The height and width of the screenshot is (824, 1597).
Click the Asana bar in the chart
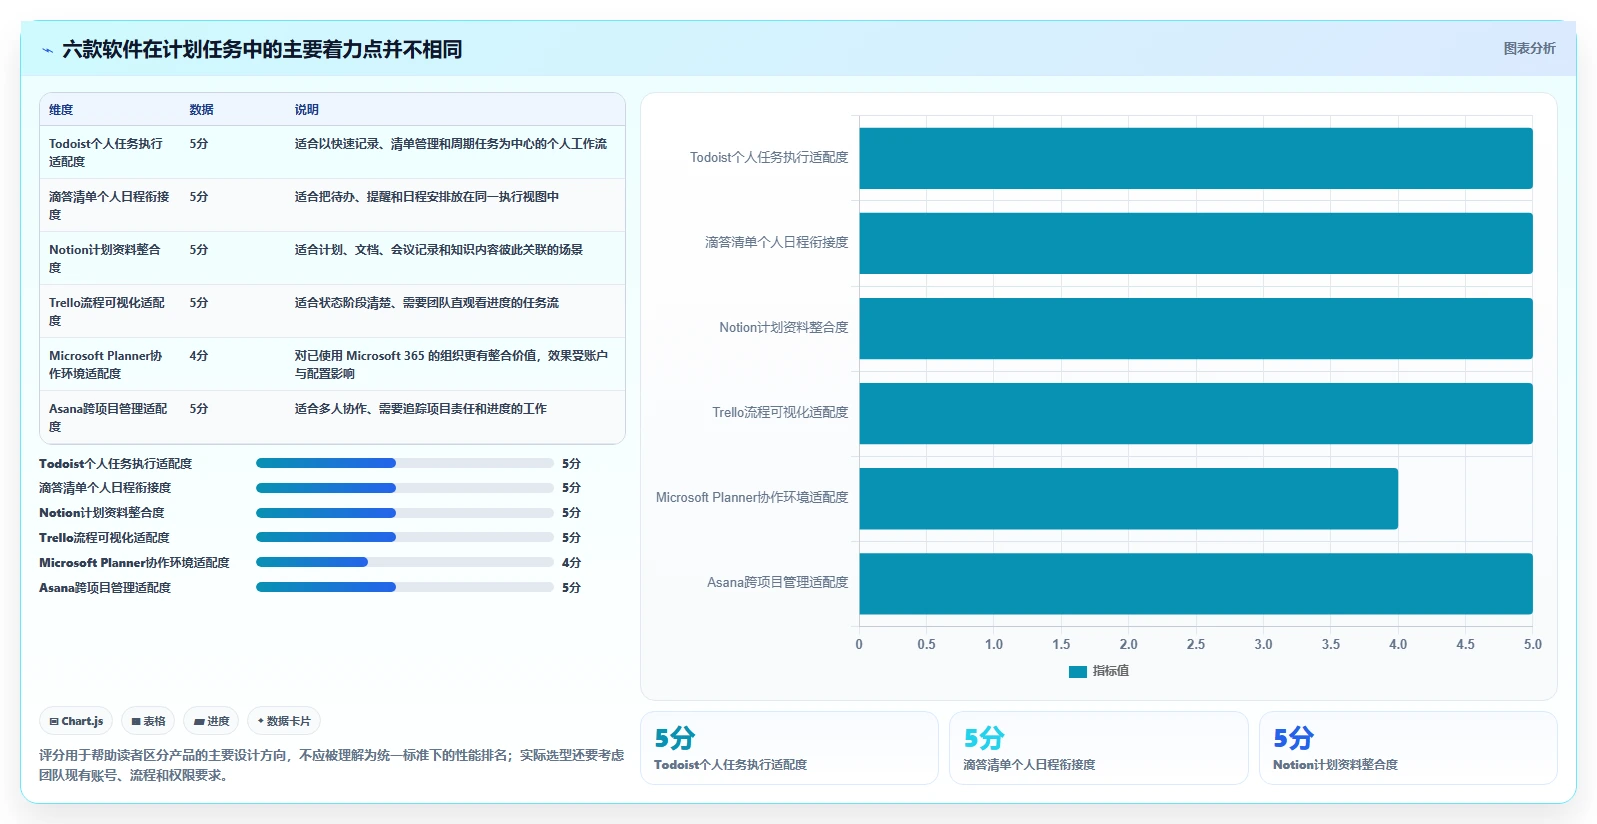click(x=1196, y=583)
